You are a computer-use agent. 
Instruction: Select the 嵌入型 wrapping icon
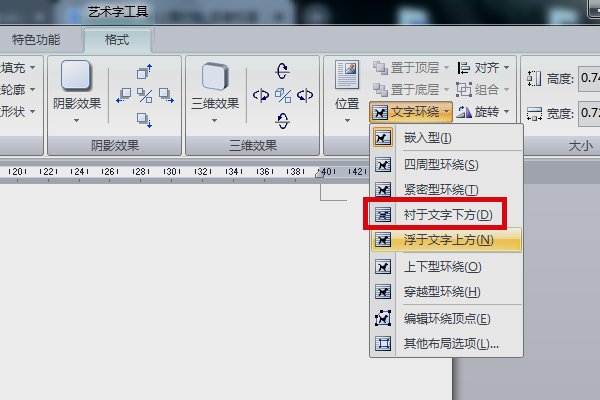click(383, 138)
